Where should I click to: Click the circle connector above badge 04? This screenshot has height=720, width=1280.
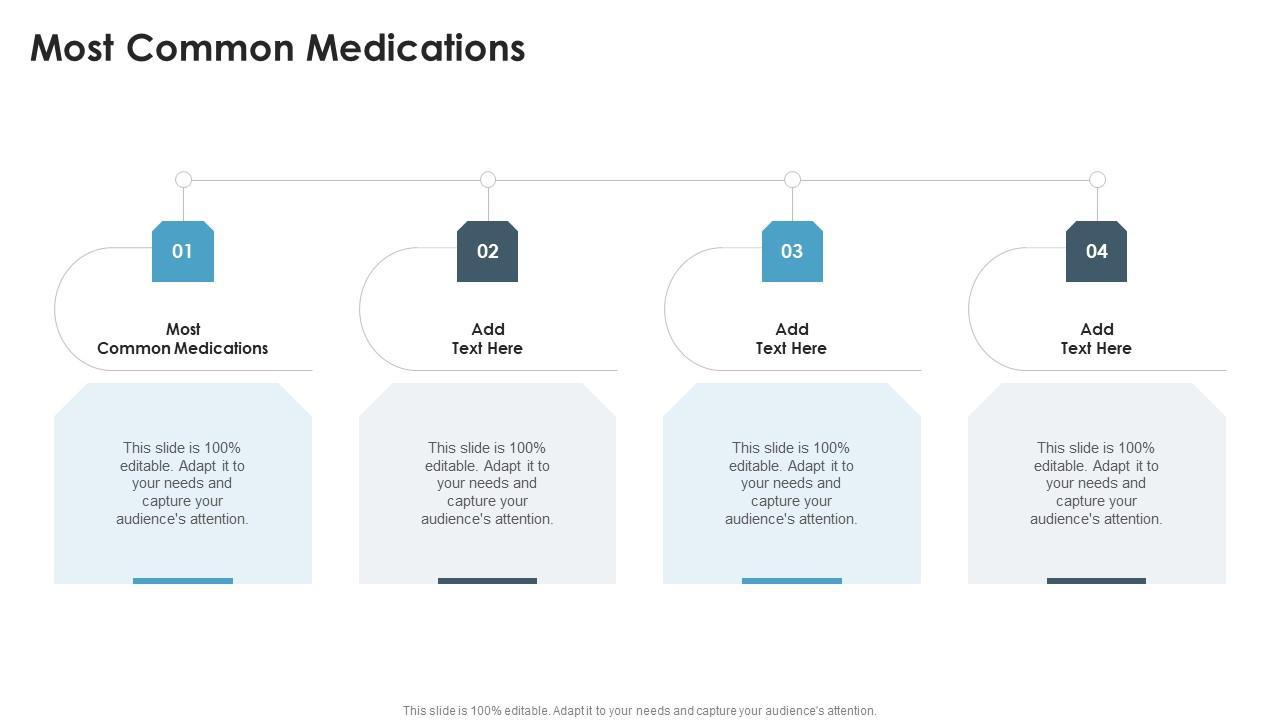pos(1097,180)
